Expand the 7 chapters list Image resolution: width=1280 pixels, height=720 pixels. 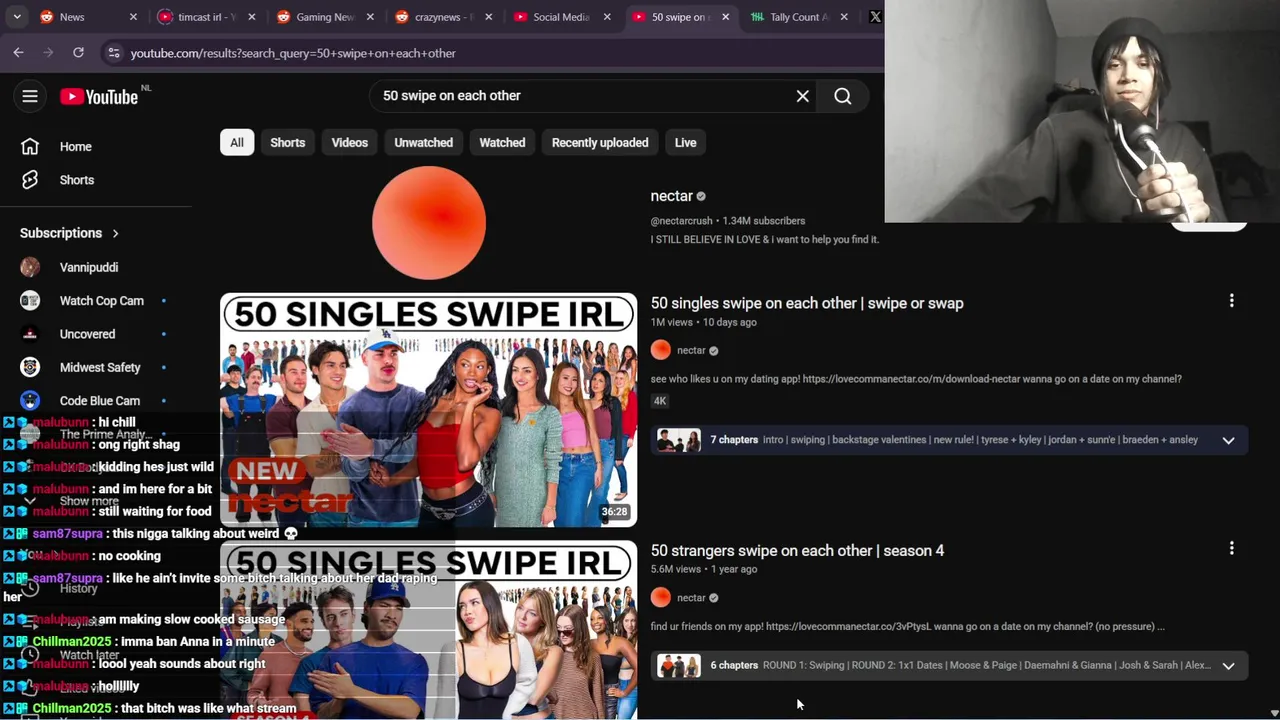(x=1228, y=440)
